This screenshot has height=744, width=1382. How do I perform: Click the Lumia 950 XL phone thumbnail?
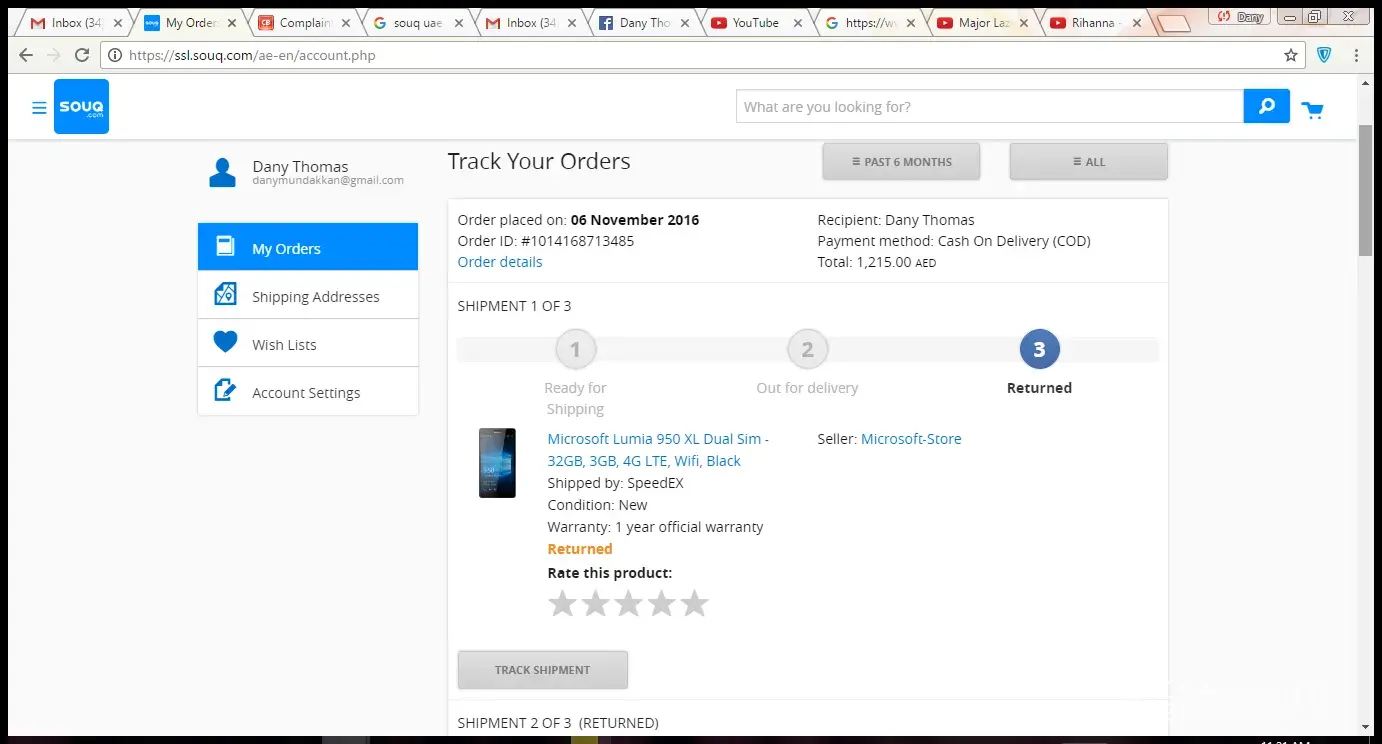497,463
